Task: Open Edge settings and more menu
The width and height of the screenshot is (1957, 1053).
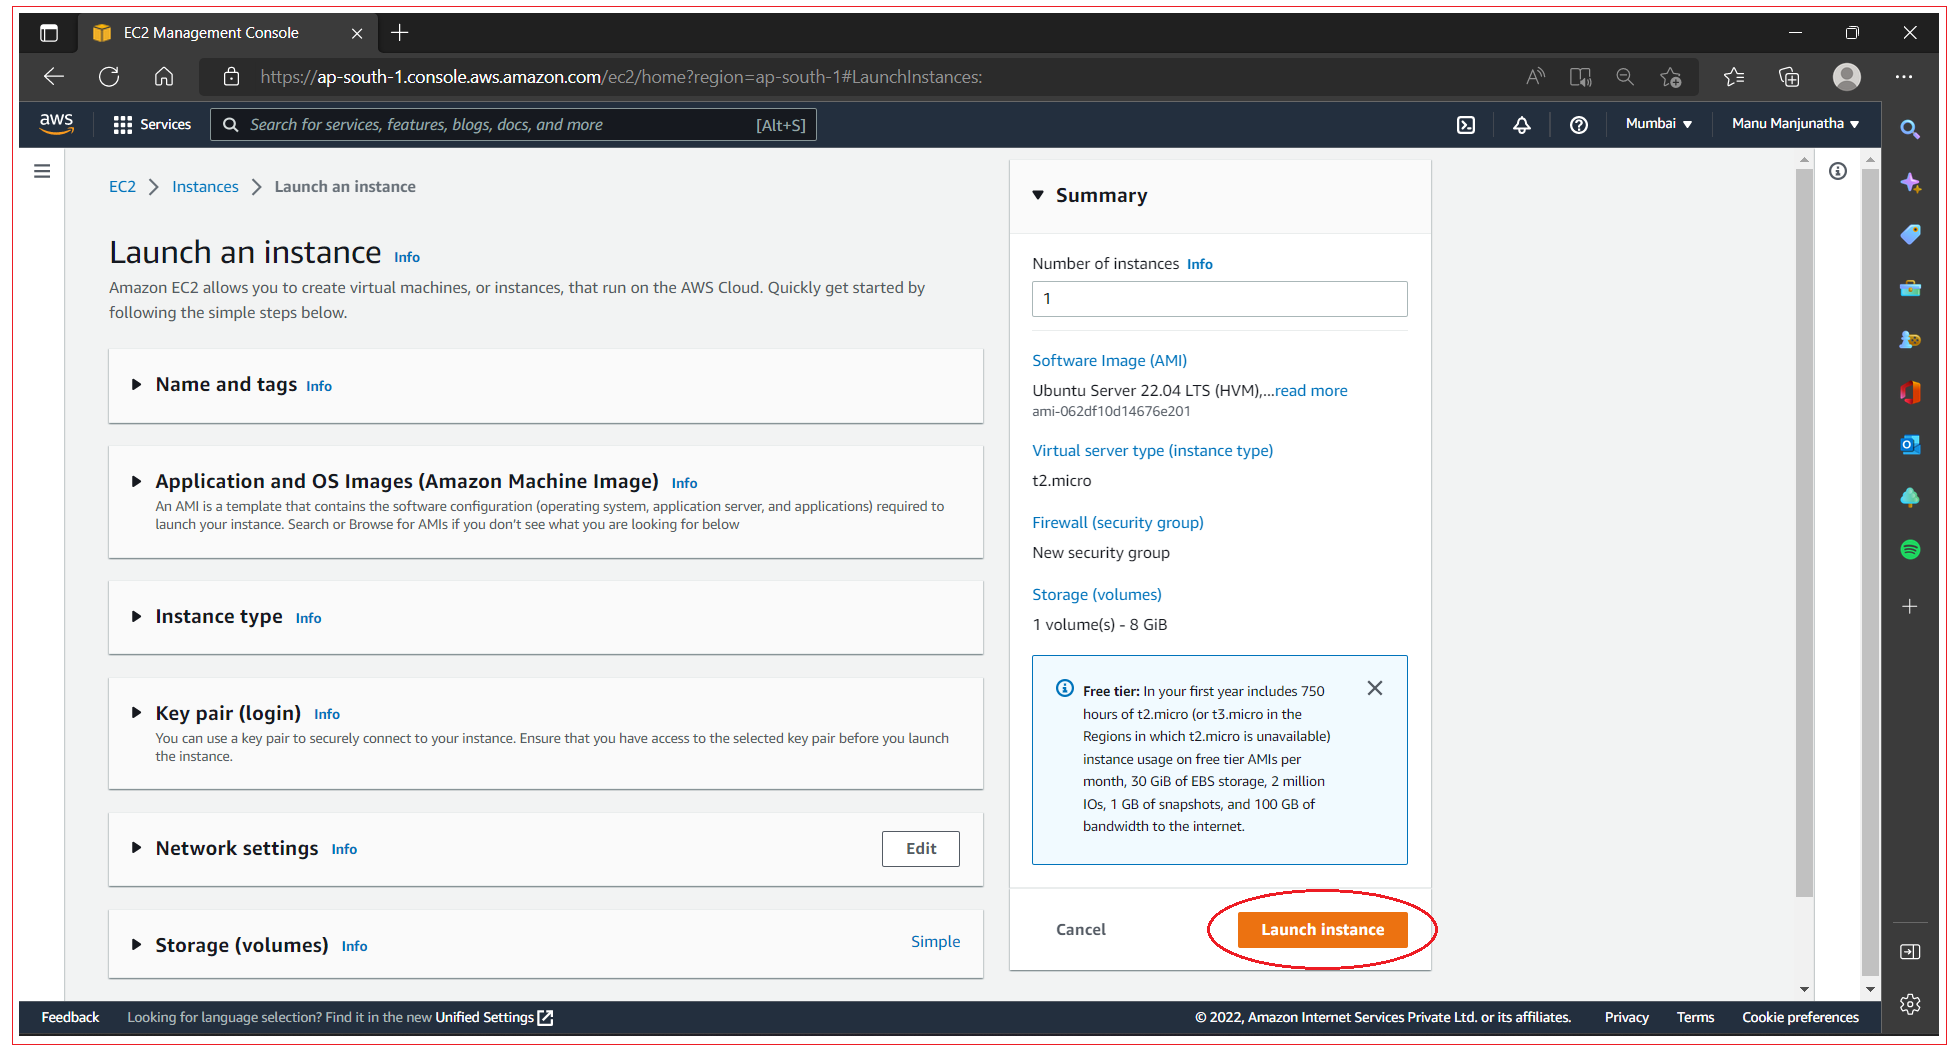Action: pyautogui.click(x=1904, y=77)
